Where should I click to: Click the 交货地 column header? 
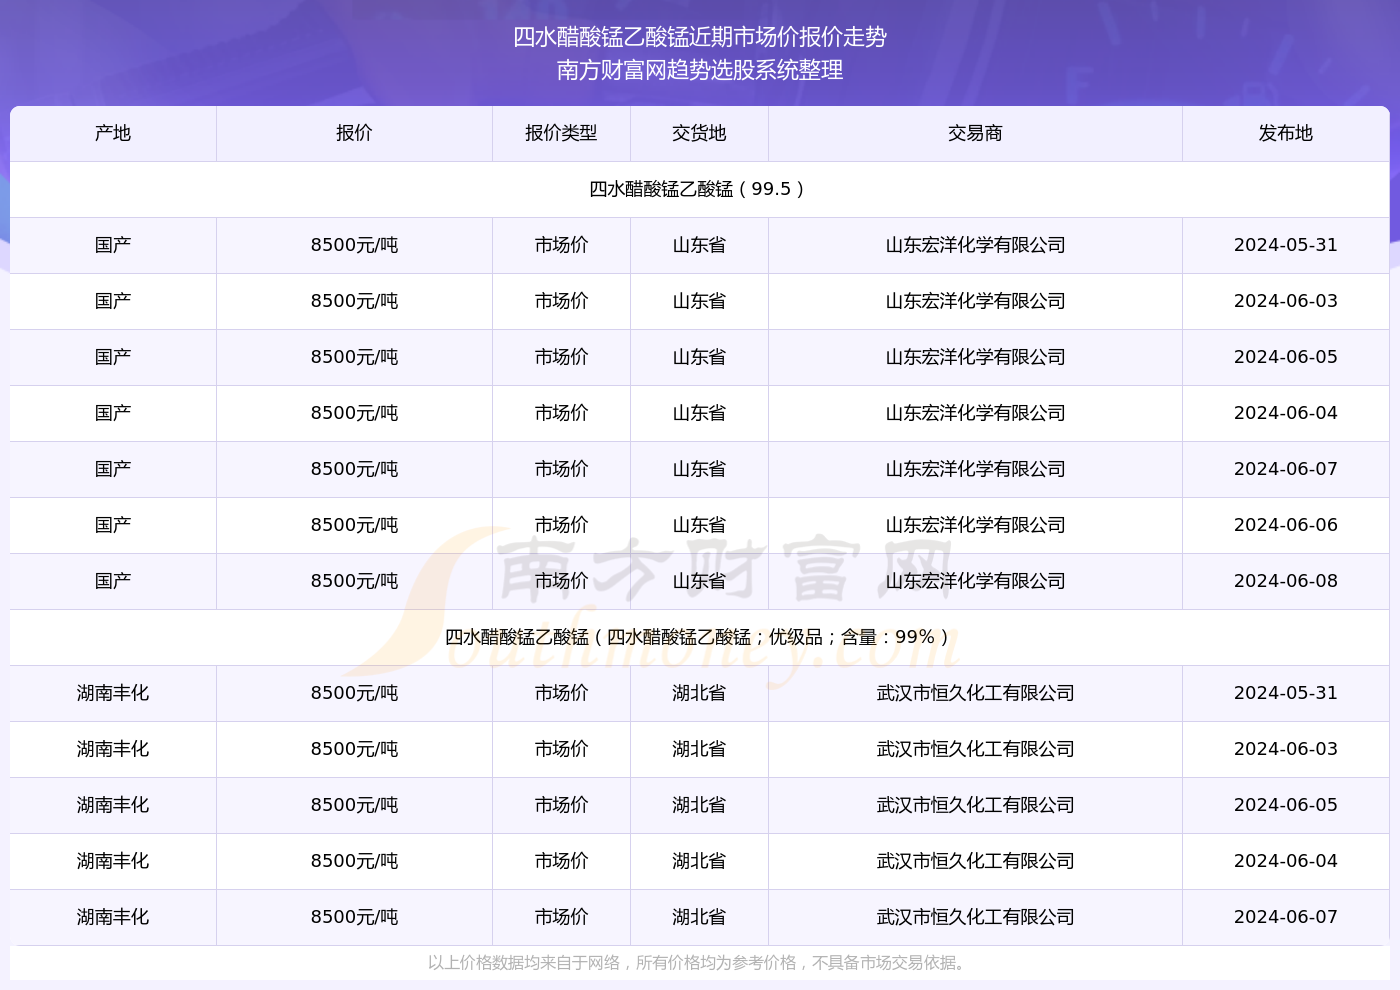point(699,133)
